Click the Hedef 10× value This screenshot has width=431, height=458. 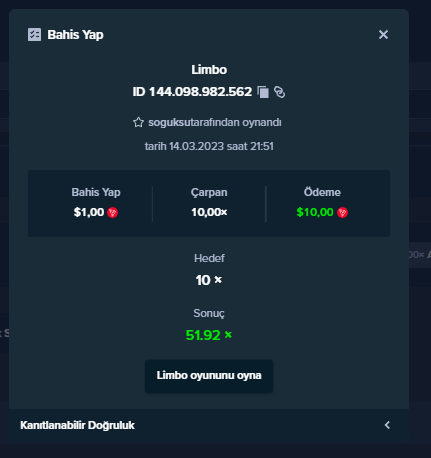[209, 280]
